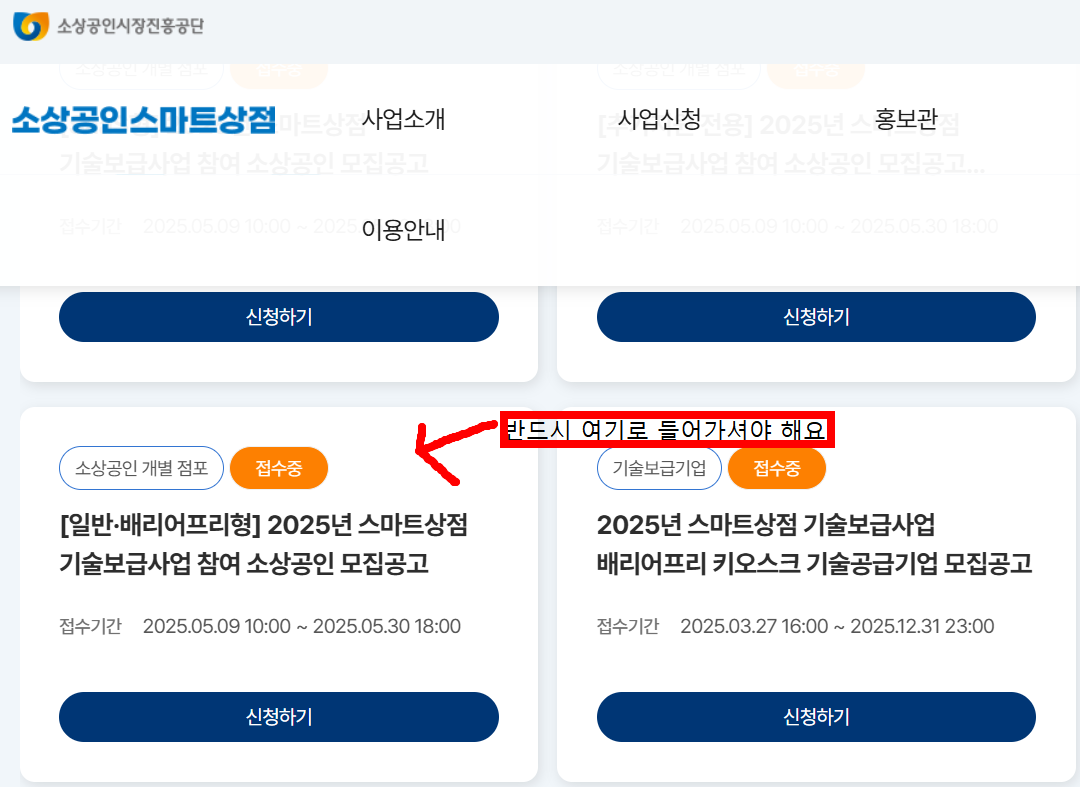Select the orange 접수중 badge on left card
1080x787 pixels.
pyautogui.click(x=278, y=467)
